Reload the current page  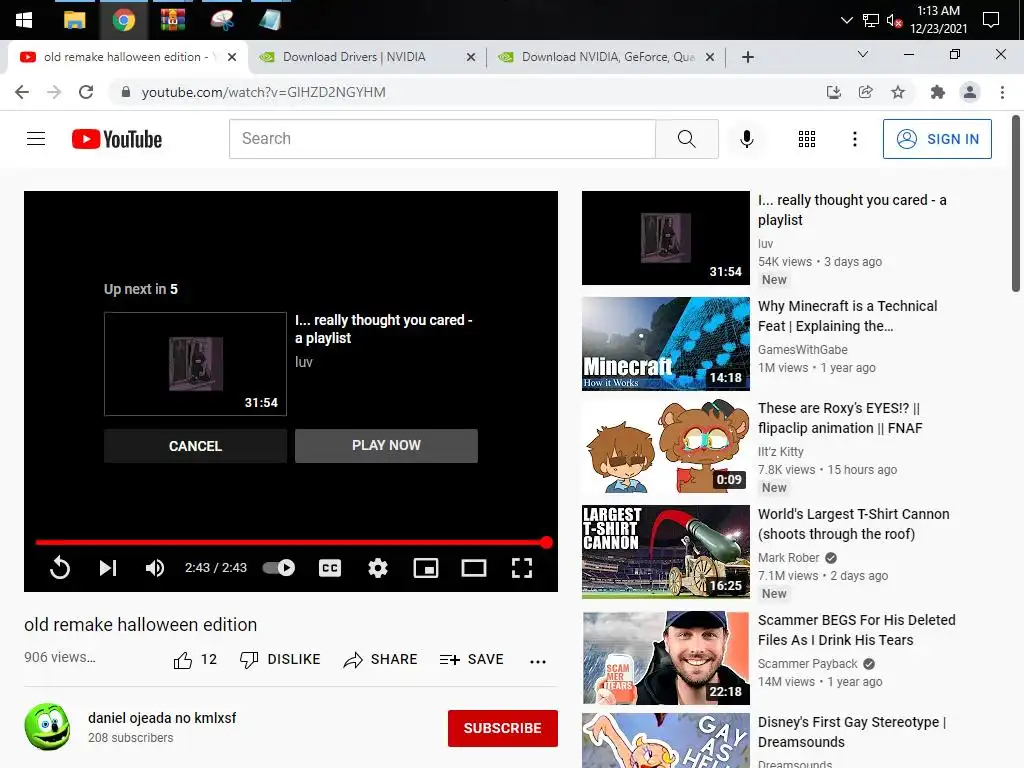pyautogui.click(x=86, y=92)
